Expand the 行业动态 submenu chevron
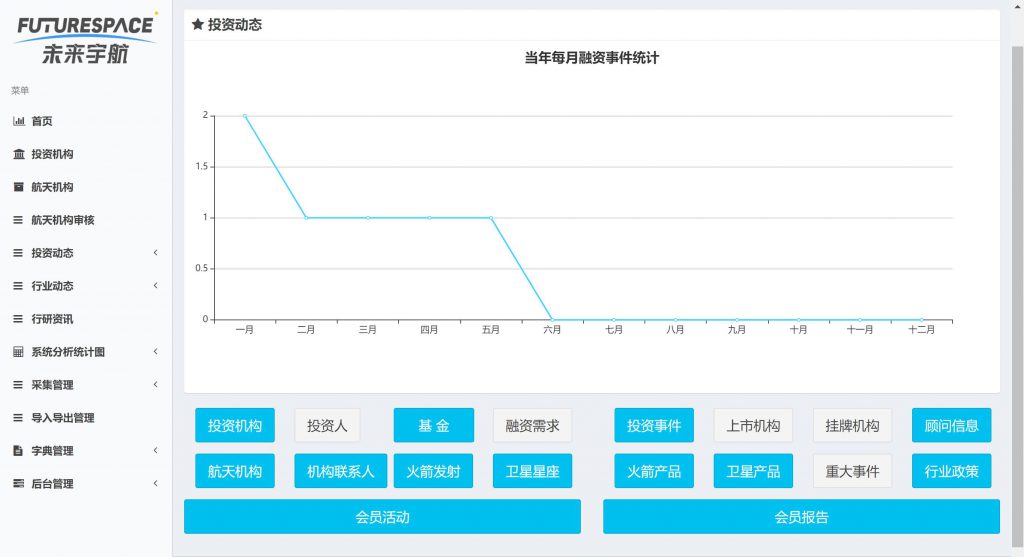 coord(155,285)
